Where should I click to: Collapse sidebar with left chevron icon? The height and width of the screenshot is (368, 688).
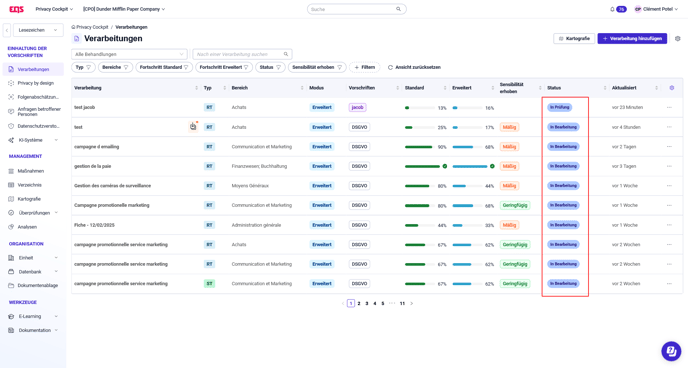point(7,30)
